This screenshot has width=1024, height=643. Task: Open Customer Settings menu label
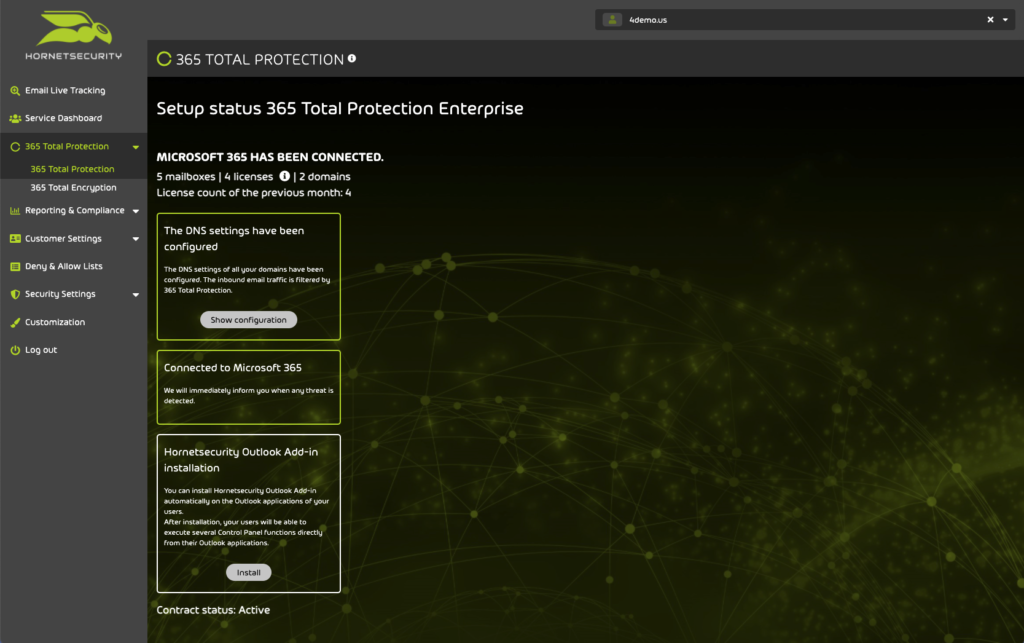[x=63, y=239]
